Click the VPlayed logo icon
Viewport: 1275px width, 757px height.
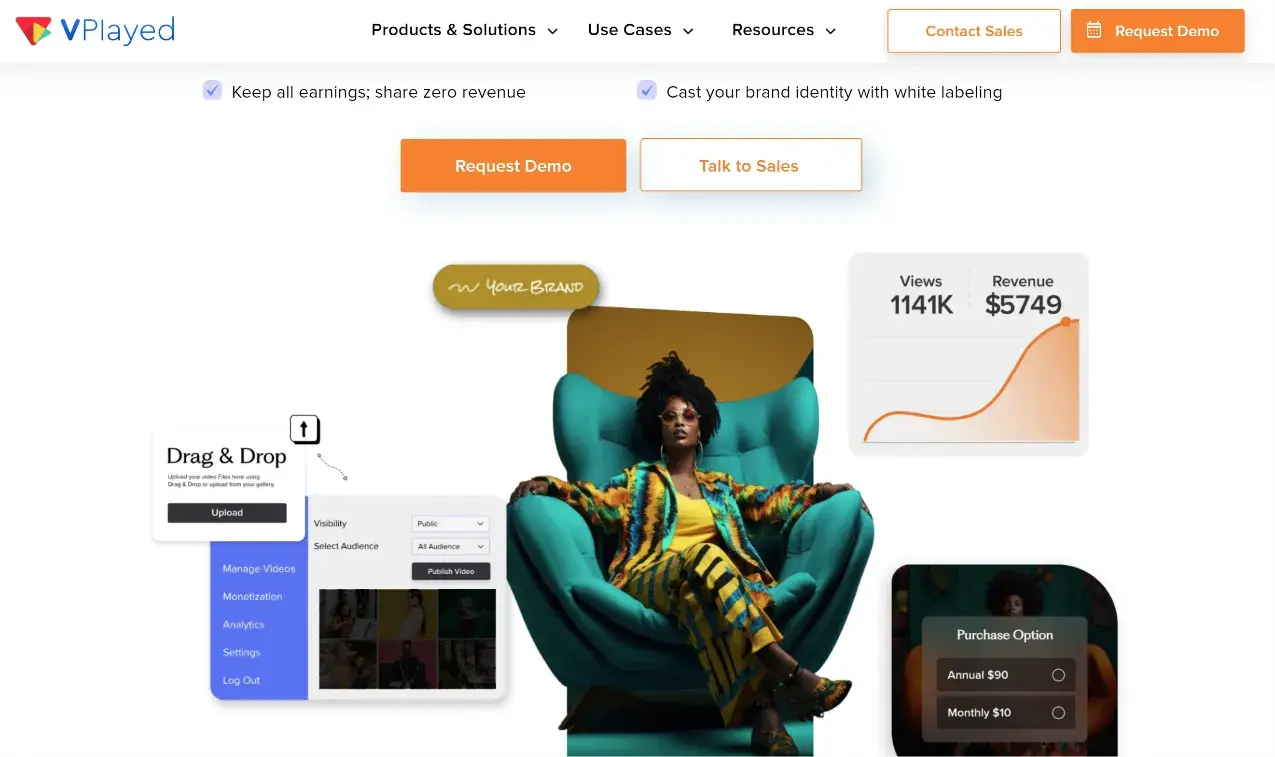tap(33, 30)
